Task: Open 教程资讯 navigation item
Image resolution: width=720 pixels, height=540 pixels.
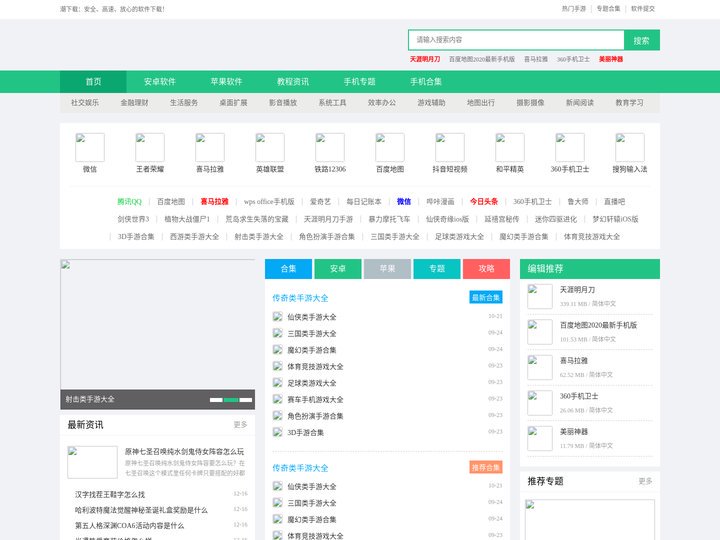Action: pos(293,82)
